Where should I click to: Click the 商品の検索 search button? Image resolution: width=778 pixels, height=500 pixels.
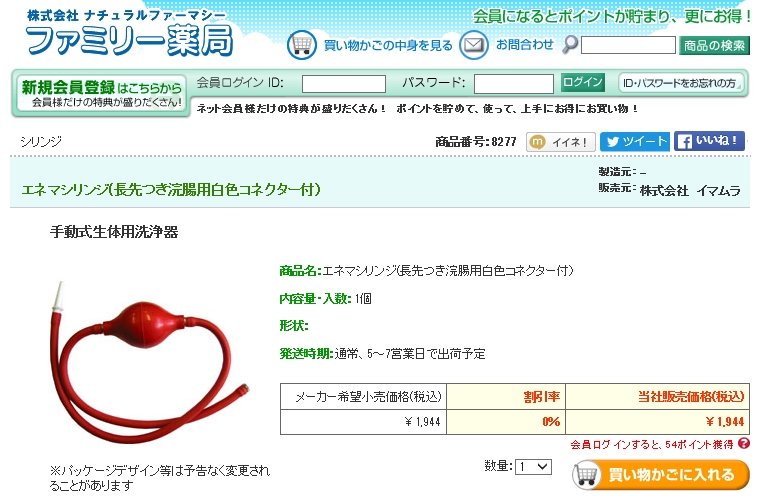click(x=714, y=46)
